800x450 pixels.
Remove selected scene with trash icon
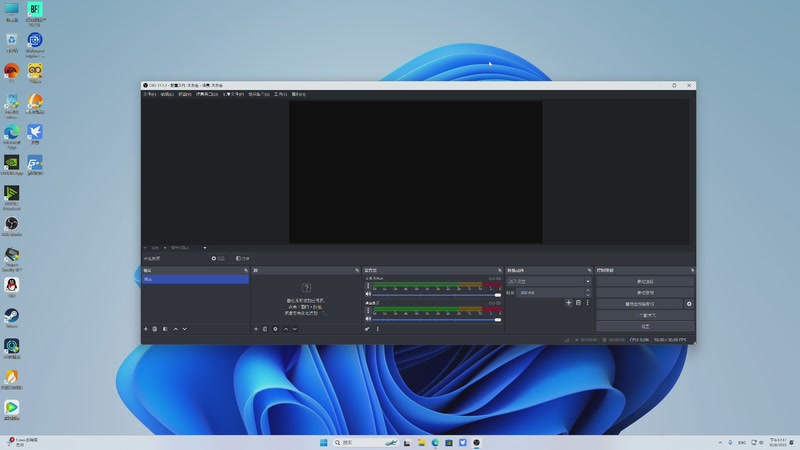[x=155, y=329]
